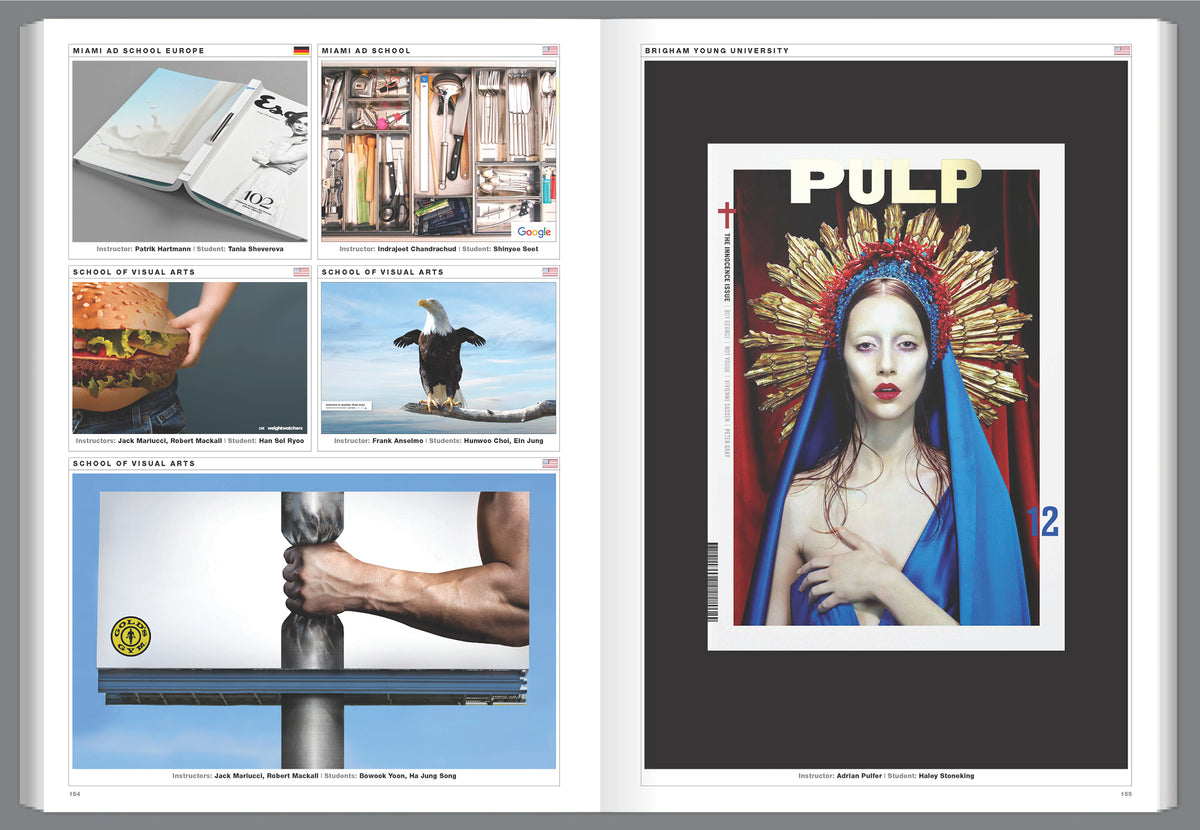This screenshot has width=1200, height=830.
Task: Open the PULP magazine cover image
Action: [885, 397]
